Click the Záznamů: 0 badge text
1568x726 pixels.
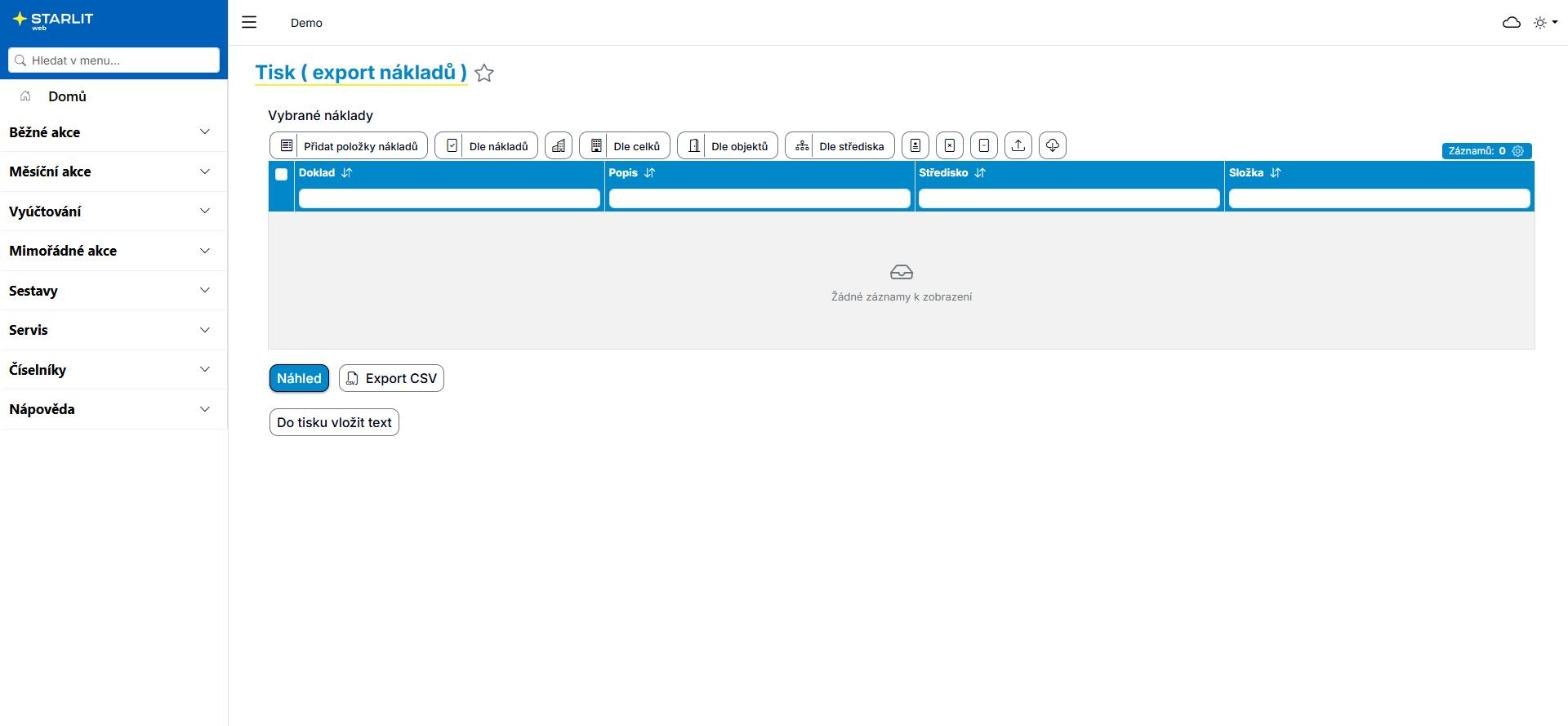pyautogui.click(x=1477, y=151)
